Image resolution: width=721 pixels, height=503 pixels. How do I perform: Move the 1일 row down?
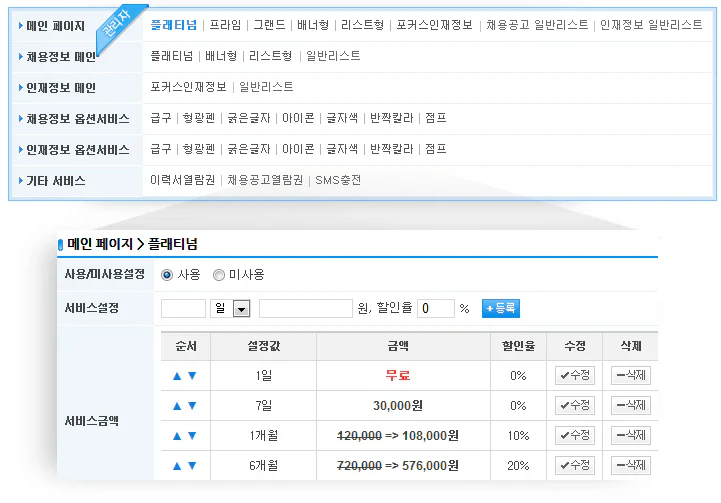(192, 376)
